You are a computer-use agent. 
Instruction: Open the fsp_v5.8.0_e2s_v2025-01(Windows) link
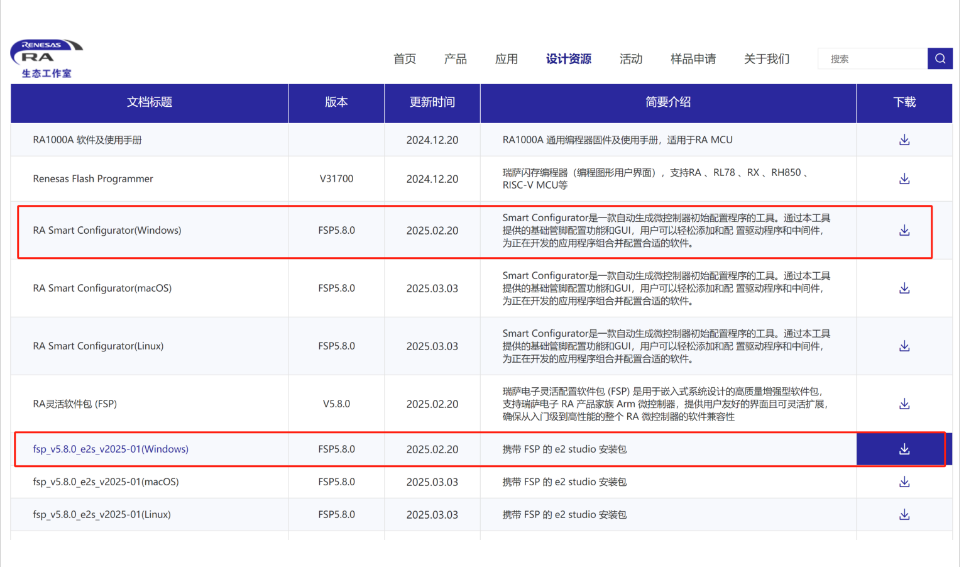[x=111, y=449]
